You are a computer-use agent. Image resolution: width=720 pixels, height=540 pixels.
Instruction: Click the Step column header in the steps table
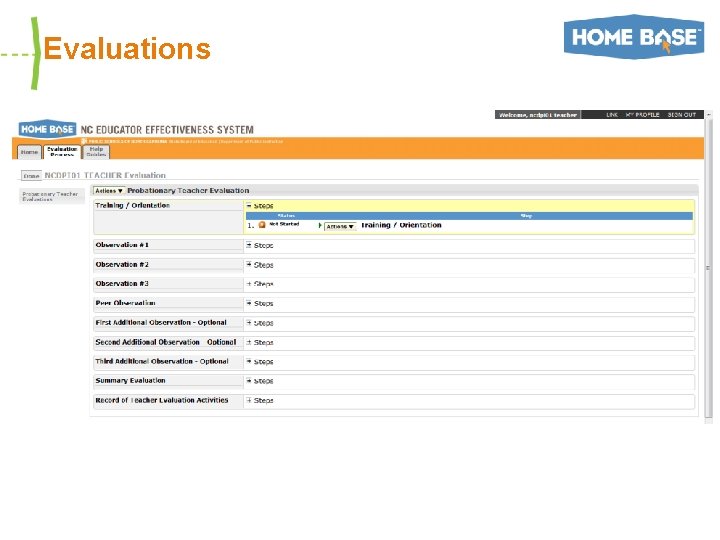(526, 216)
